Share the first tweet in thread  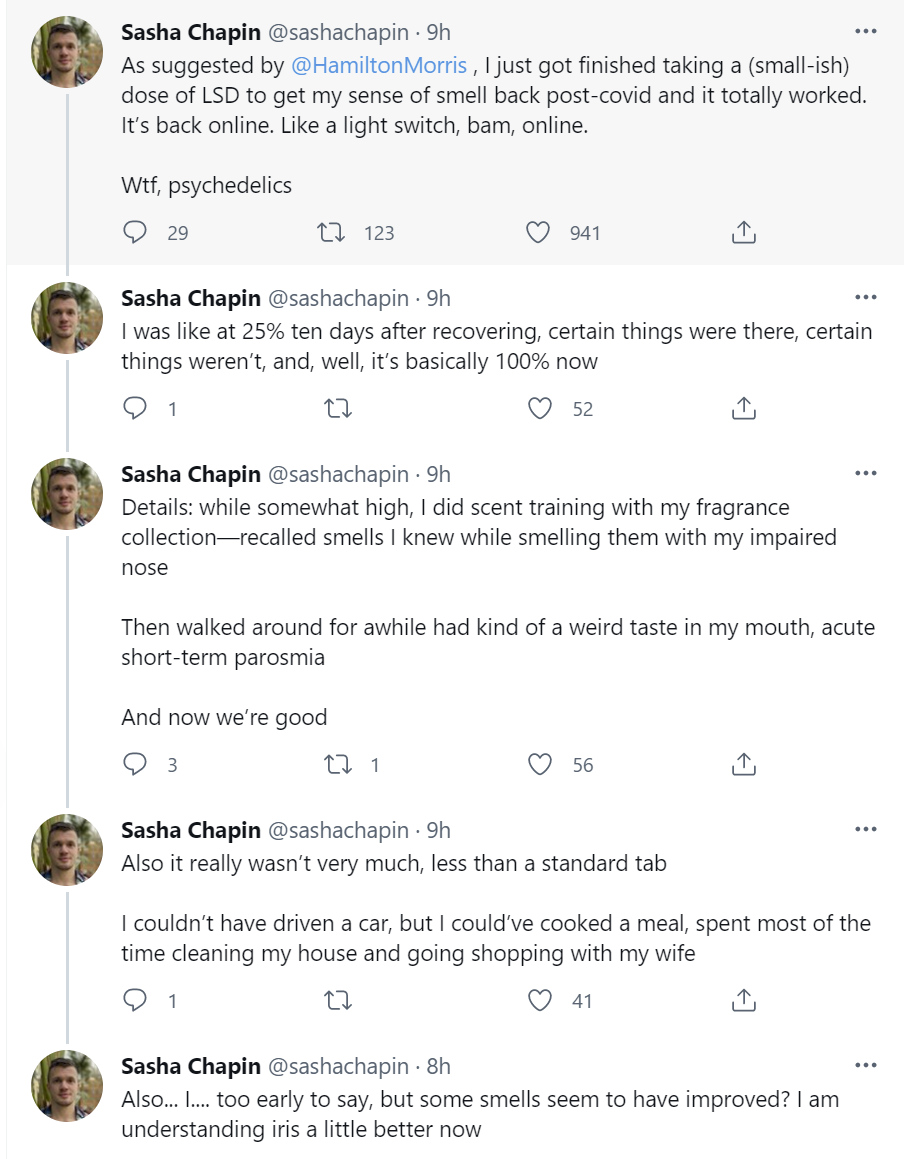coord(742,233)
